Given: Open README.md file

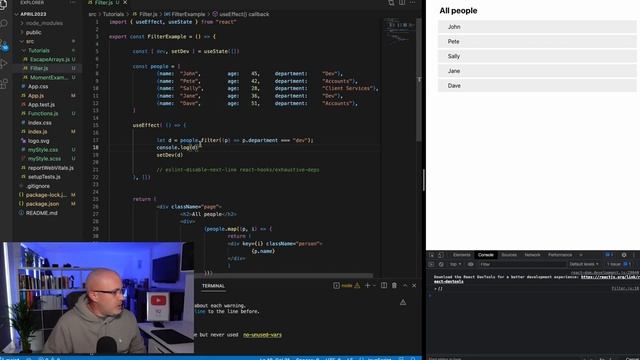Looking at the screenshot, I should click(41, 213).
